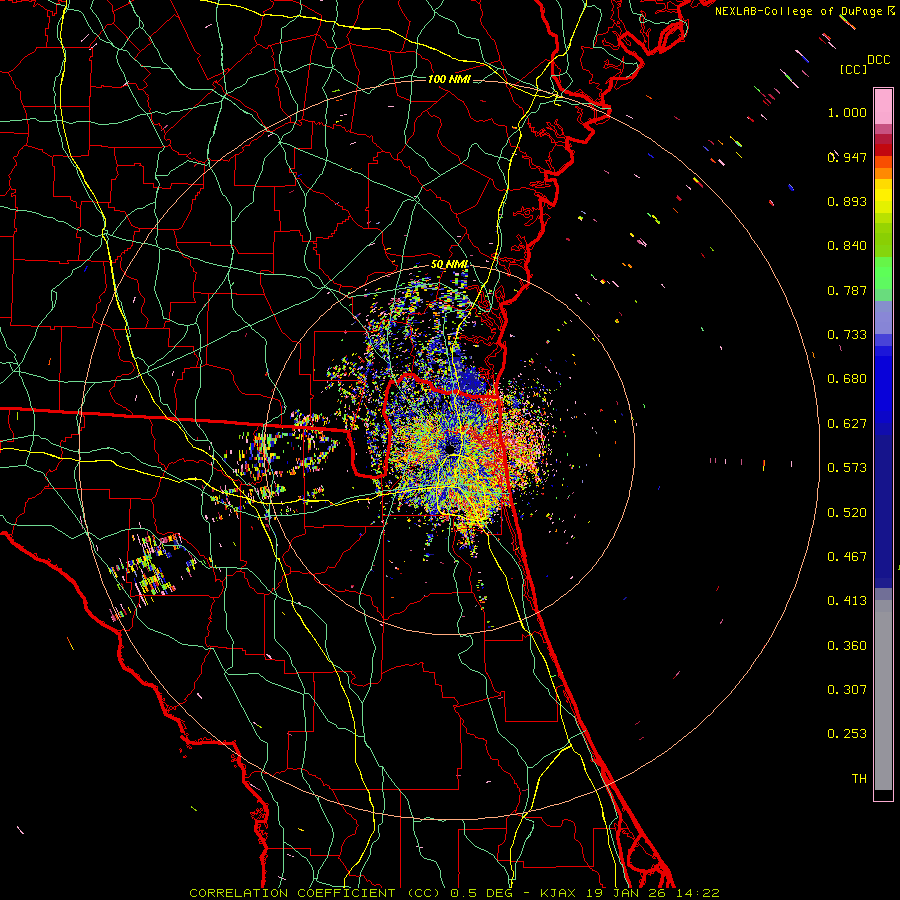
Task: Select the 0.467 scale value
Action: click(847, 557)
